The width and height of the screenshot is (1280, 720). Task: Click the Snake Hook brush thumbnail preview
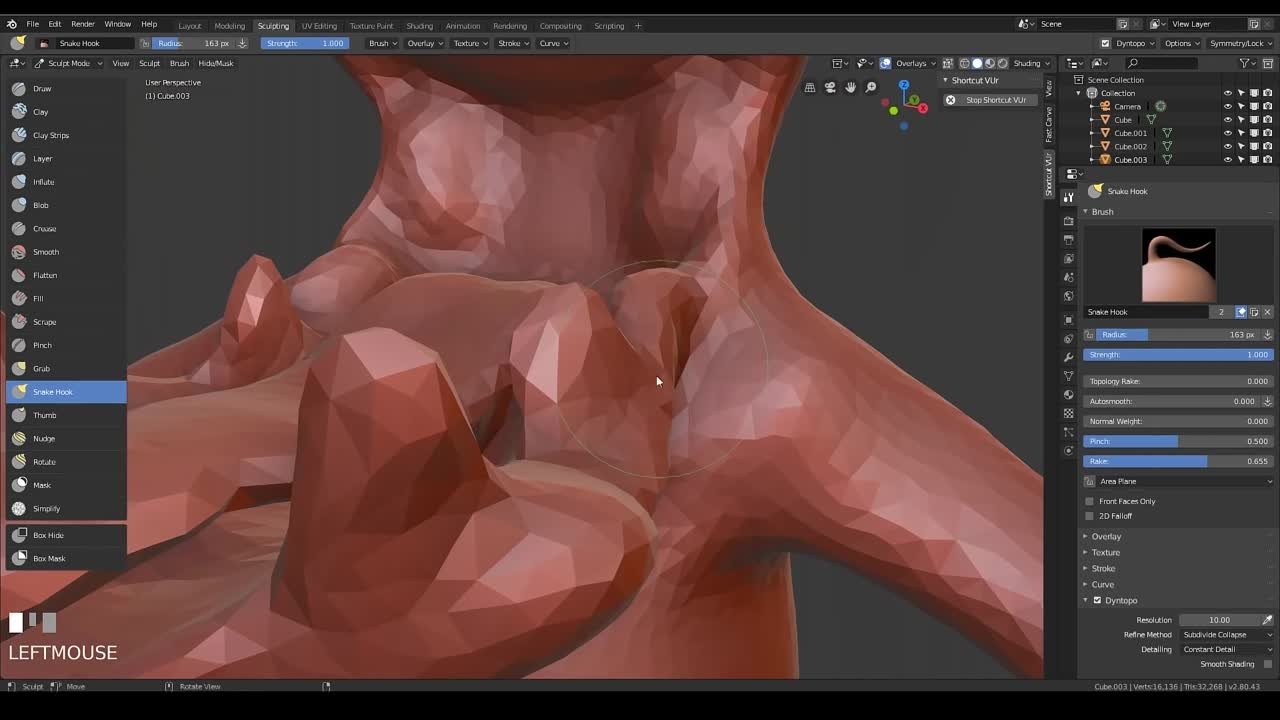(1179, 264)
